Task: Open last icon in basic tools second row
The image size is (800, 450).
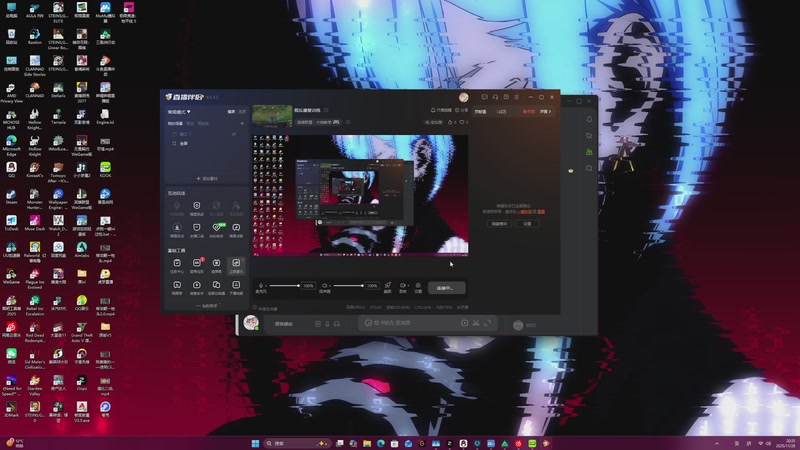Action: tap(236, 287)
